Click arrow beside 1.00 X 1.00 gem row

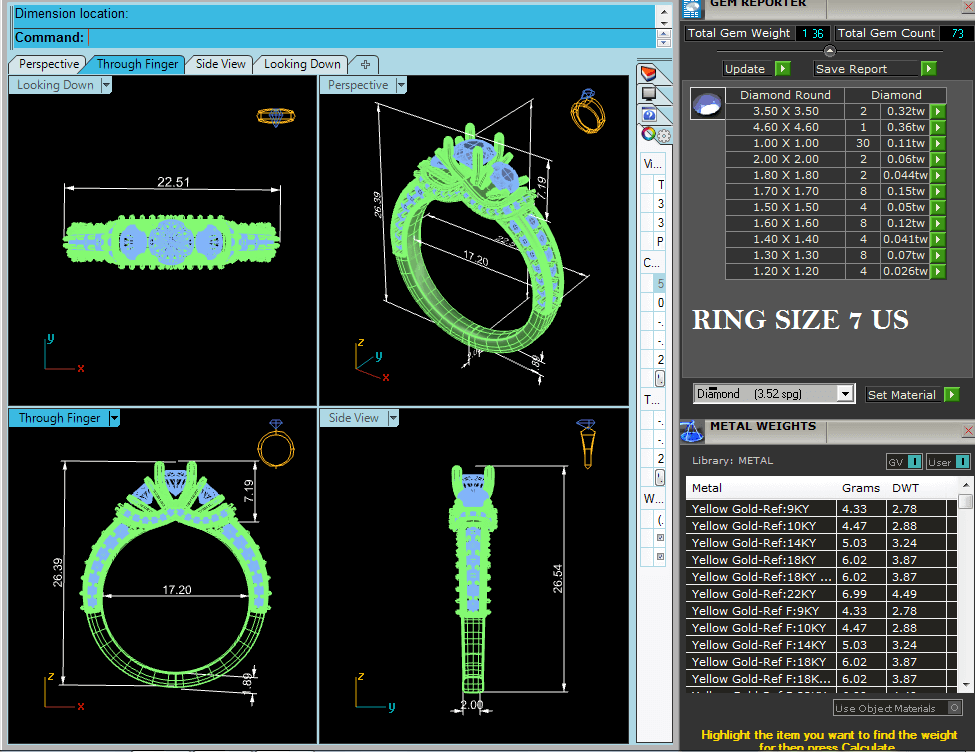click(x=938, y=144)
